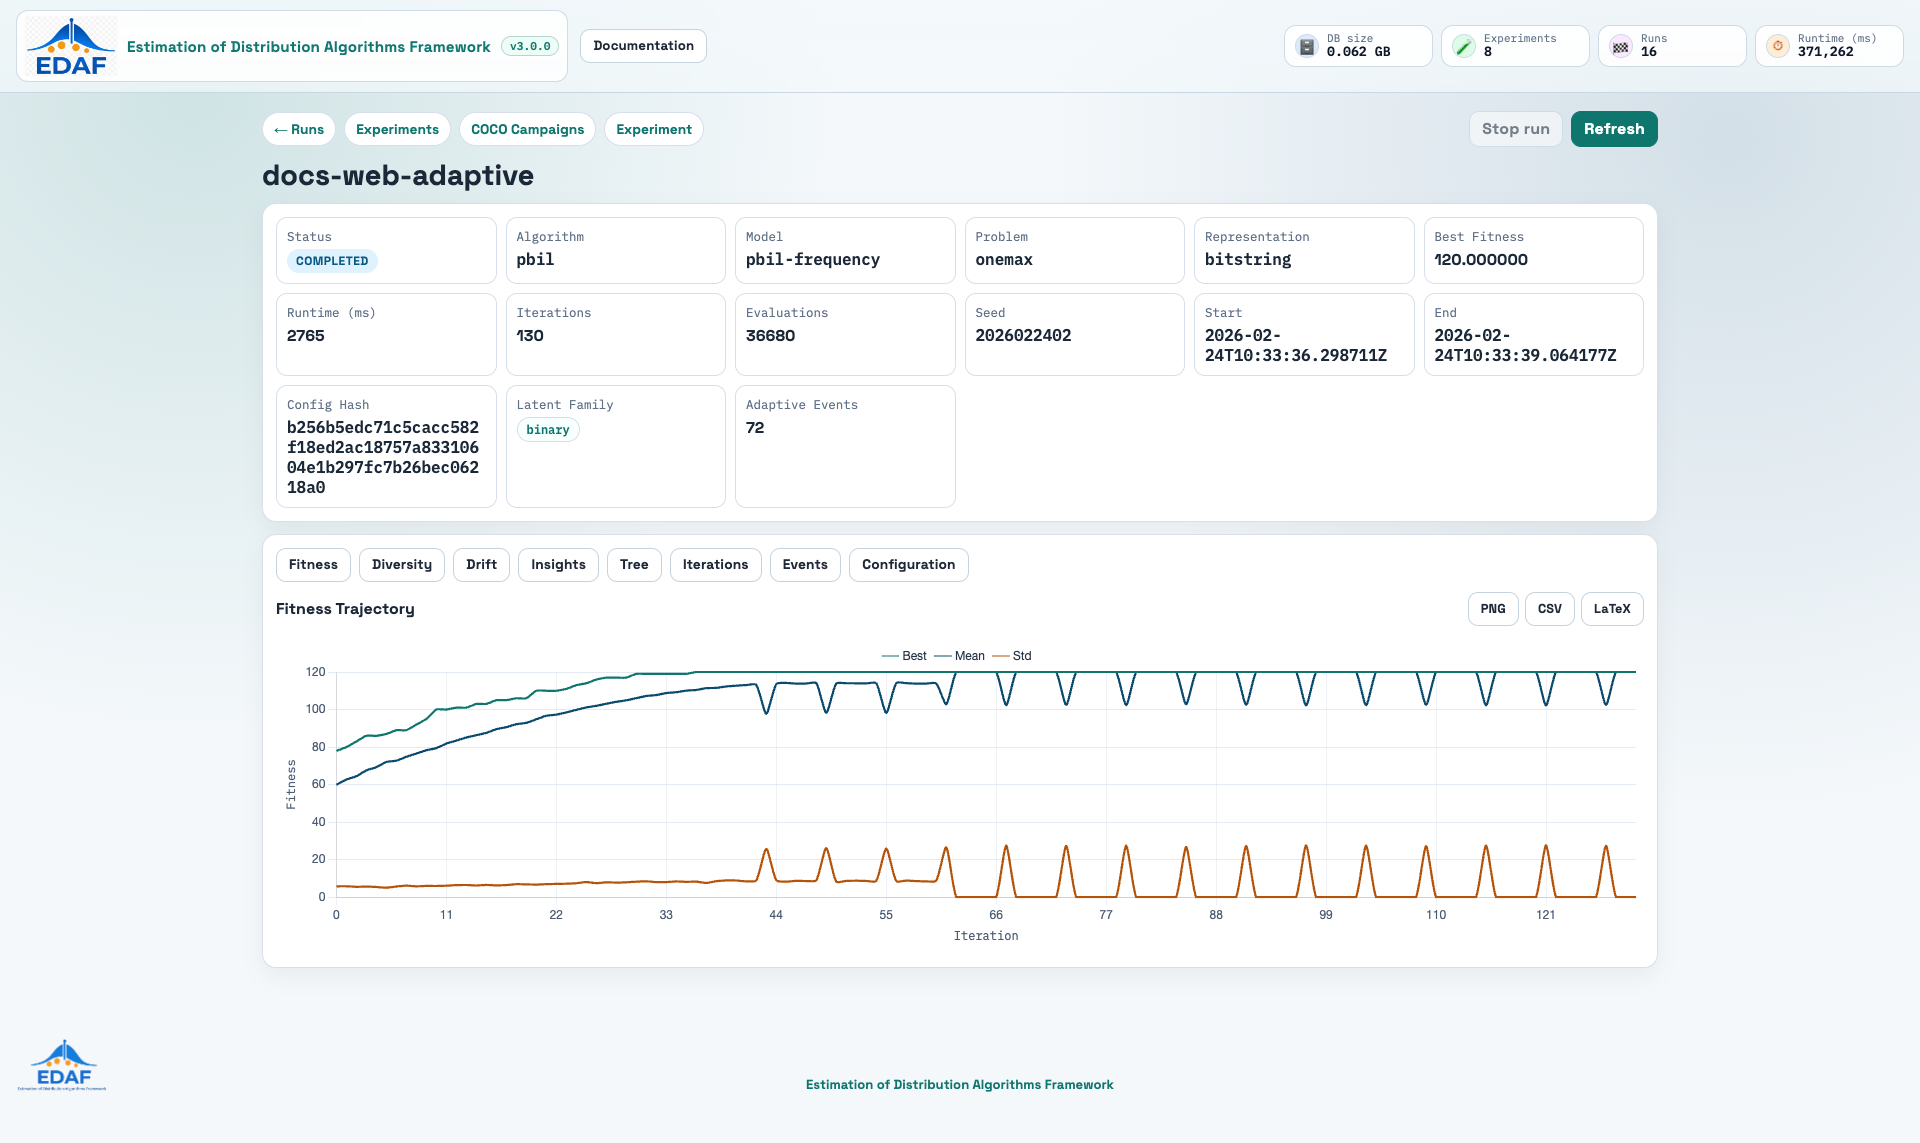Click the DB size database icon

pos(1306,46)
